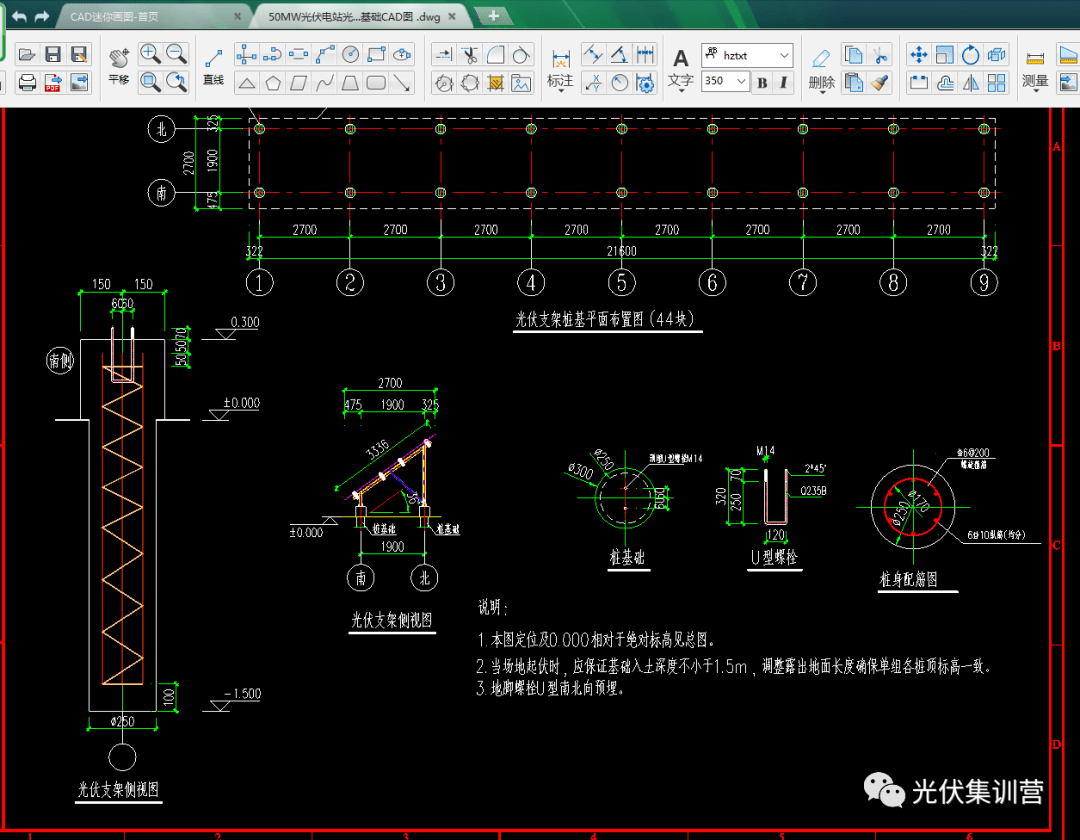Click the Mirror tool icon

tap(970, 83)
